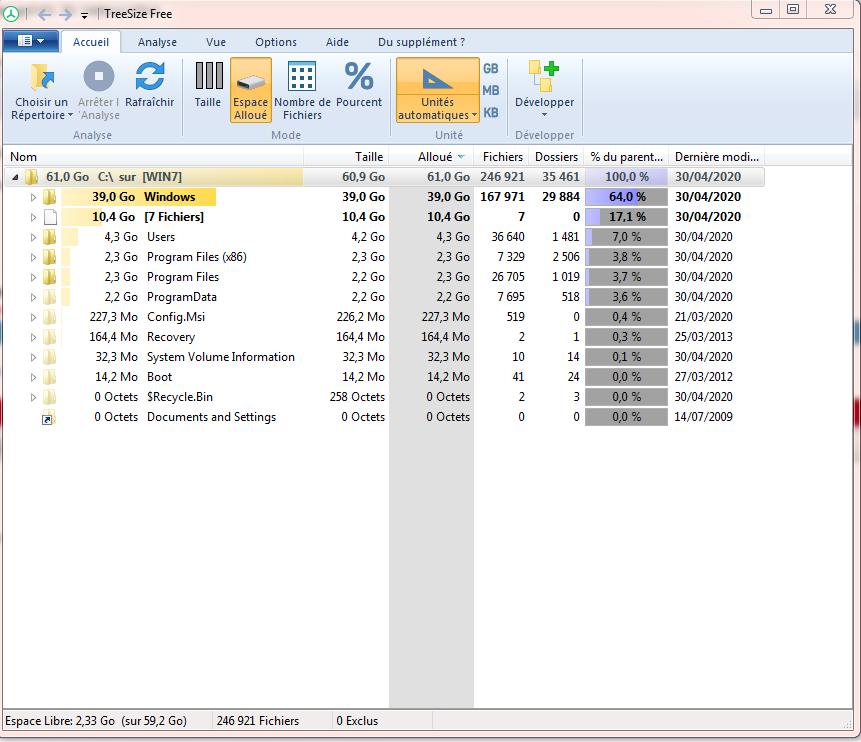Select the System Volume Information row
The width and height of the screenshot is (861, 742).
point(384,357)
